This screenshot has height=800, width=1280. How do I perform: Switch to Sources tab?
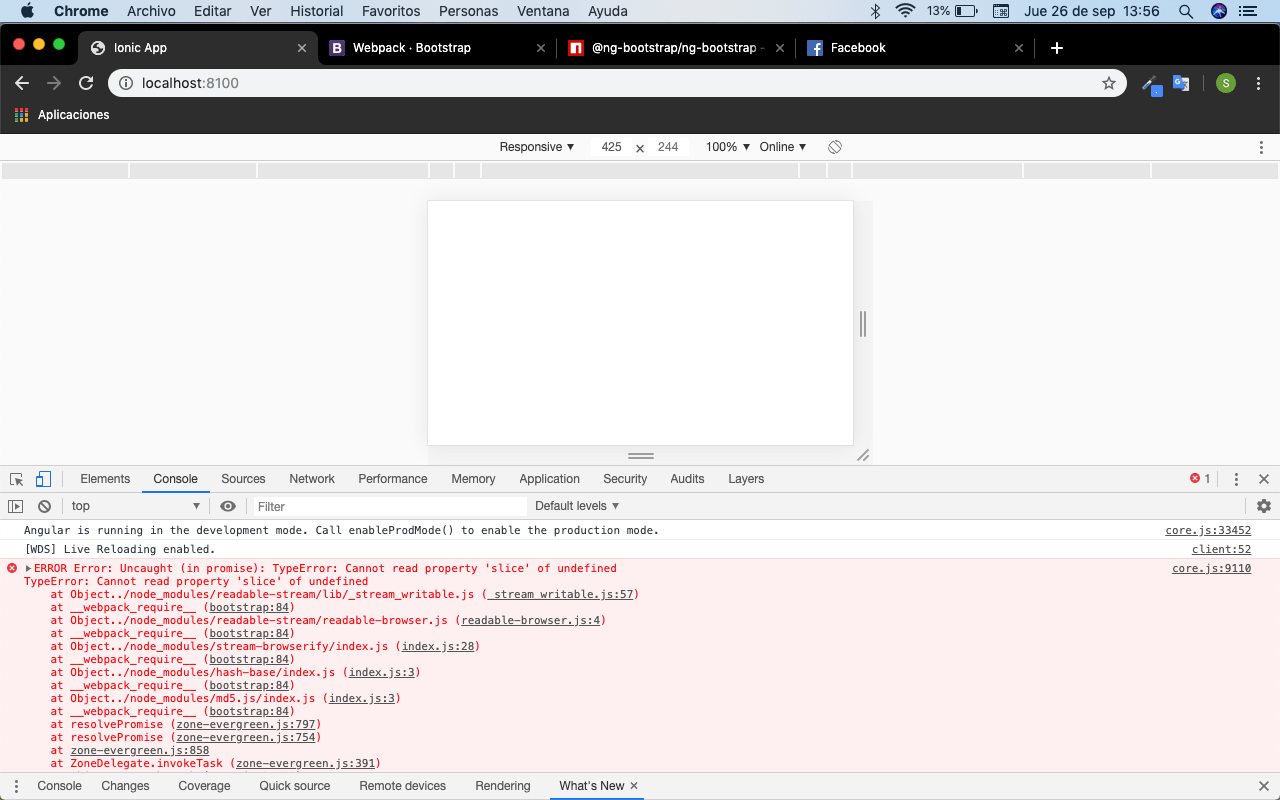click(x=243, y=479)
